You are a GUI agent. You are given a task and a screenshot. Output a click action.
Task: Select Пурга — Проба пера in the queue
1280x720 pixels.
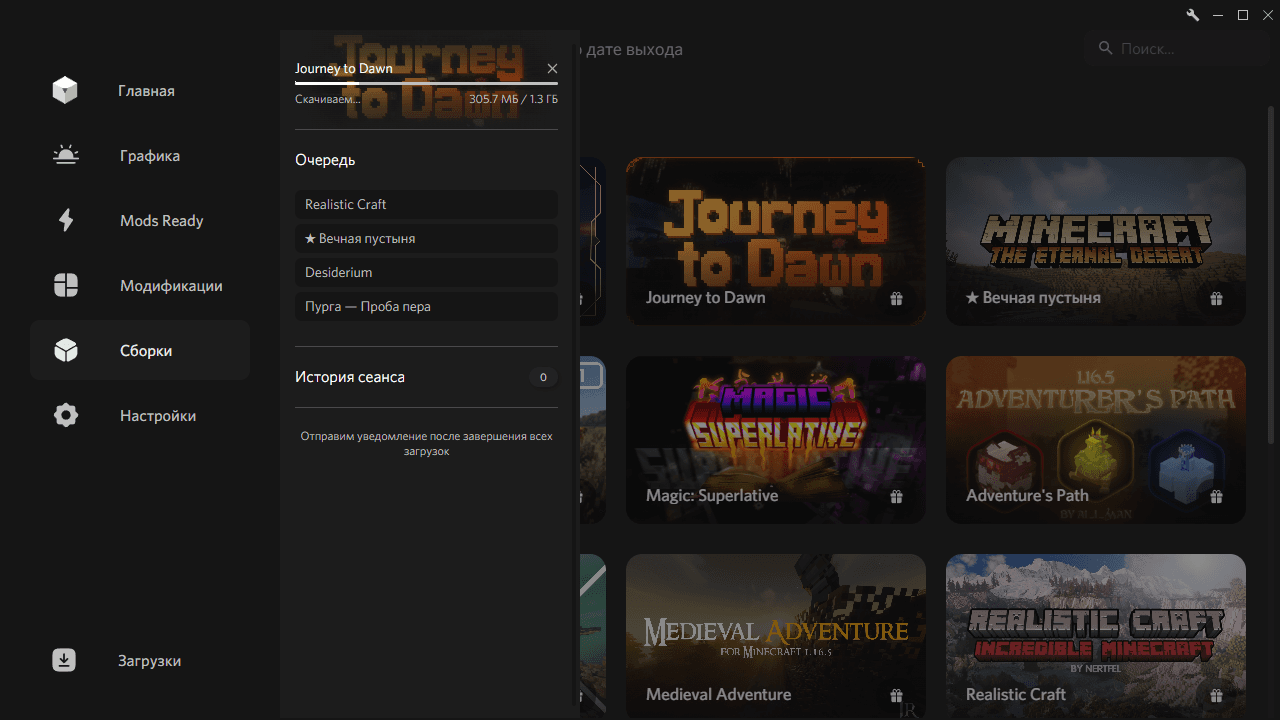(x=426, y=306)
